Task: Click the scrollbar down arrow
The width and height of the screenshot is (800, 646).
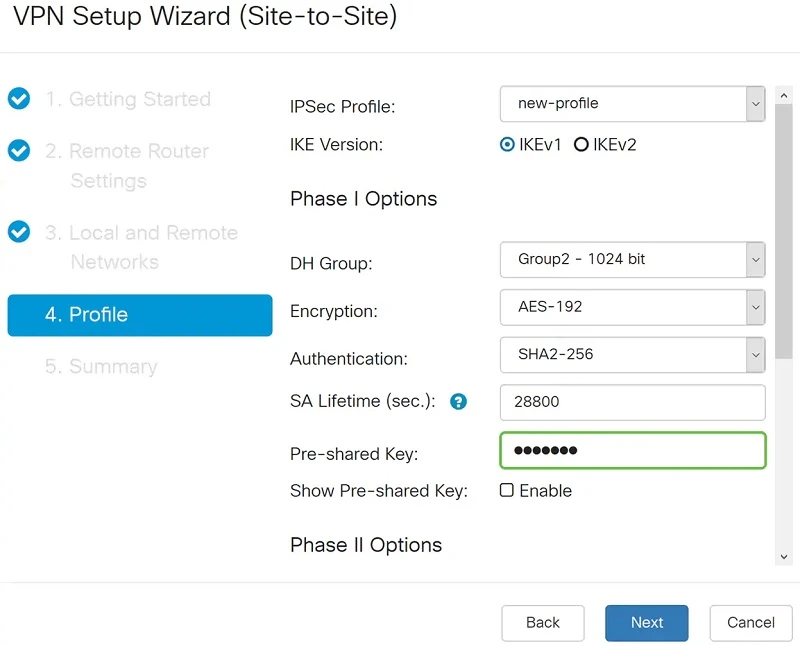Action: tap(783, 557)
